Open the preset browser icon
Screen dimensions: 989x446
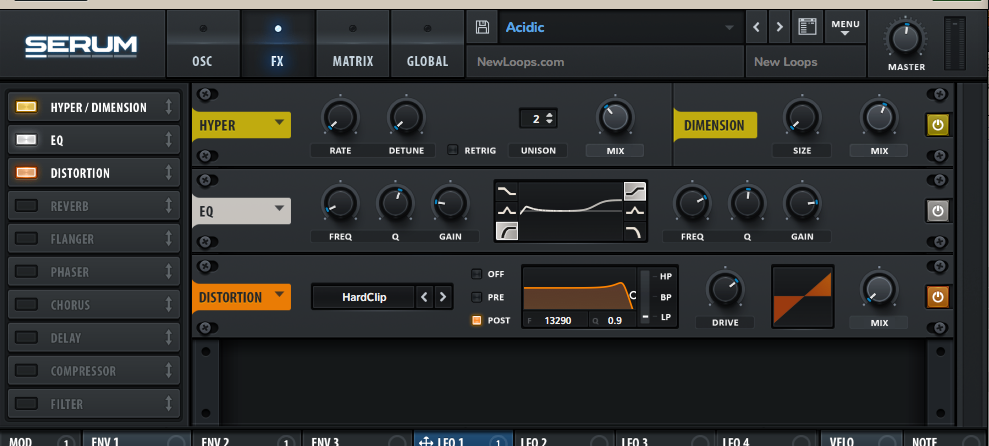[x=807, y=27]
